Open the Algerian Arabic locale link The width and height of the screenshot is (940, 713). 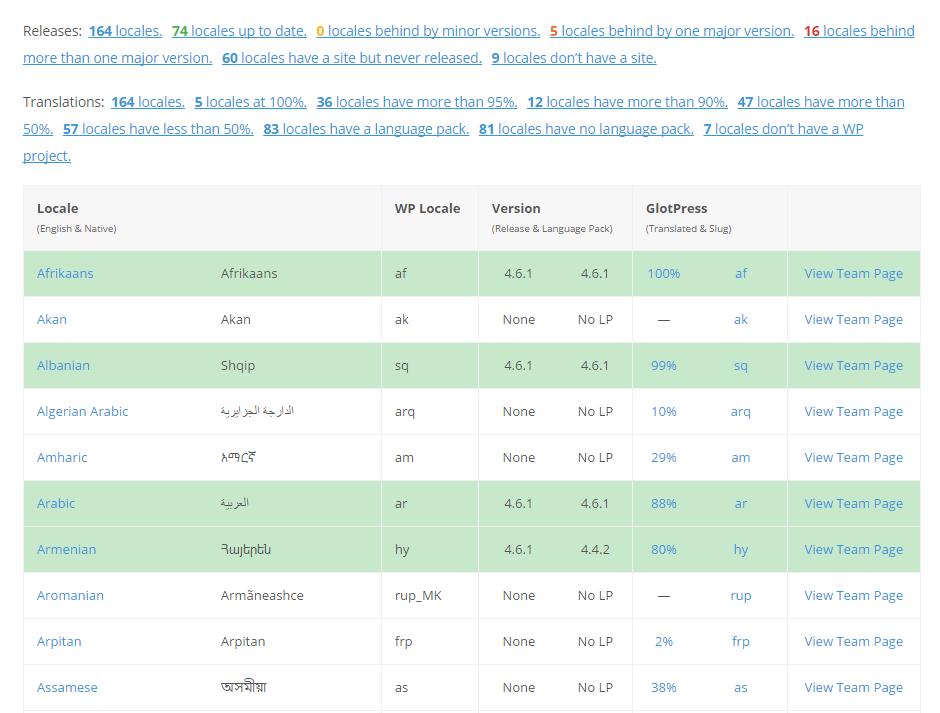82,411
